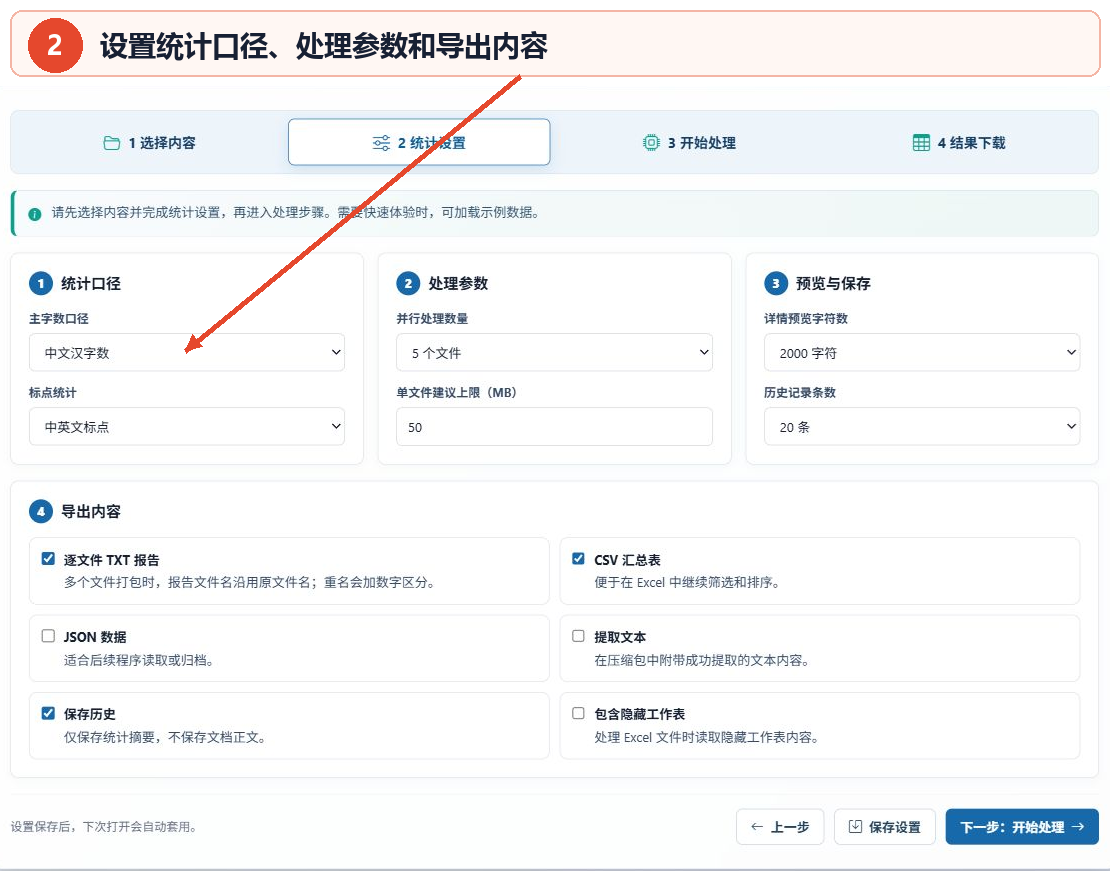Enable the 提取文本 checkbox
Screen dimensions: 1110x871
[x=578, y=636]
